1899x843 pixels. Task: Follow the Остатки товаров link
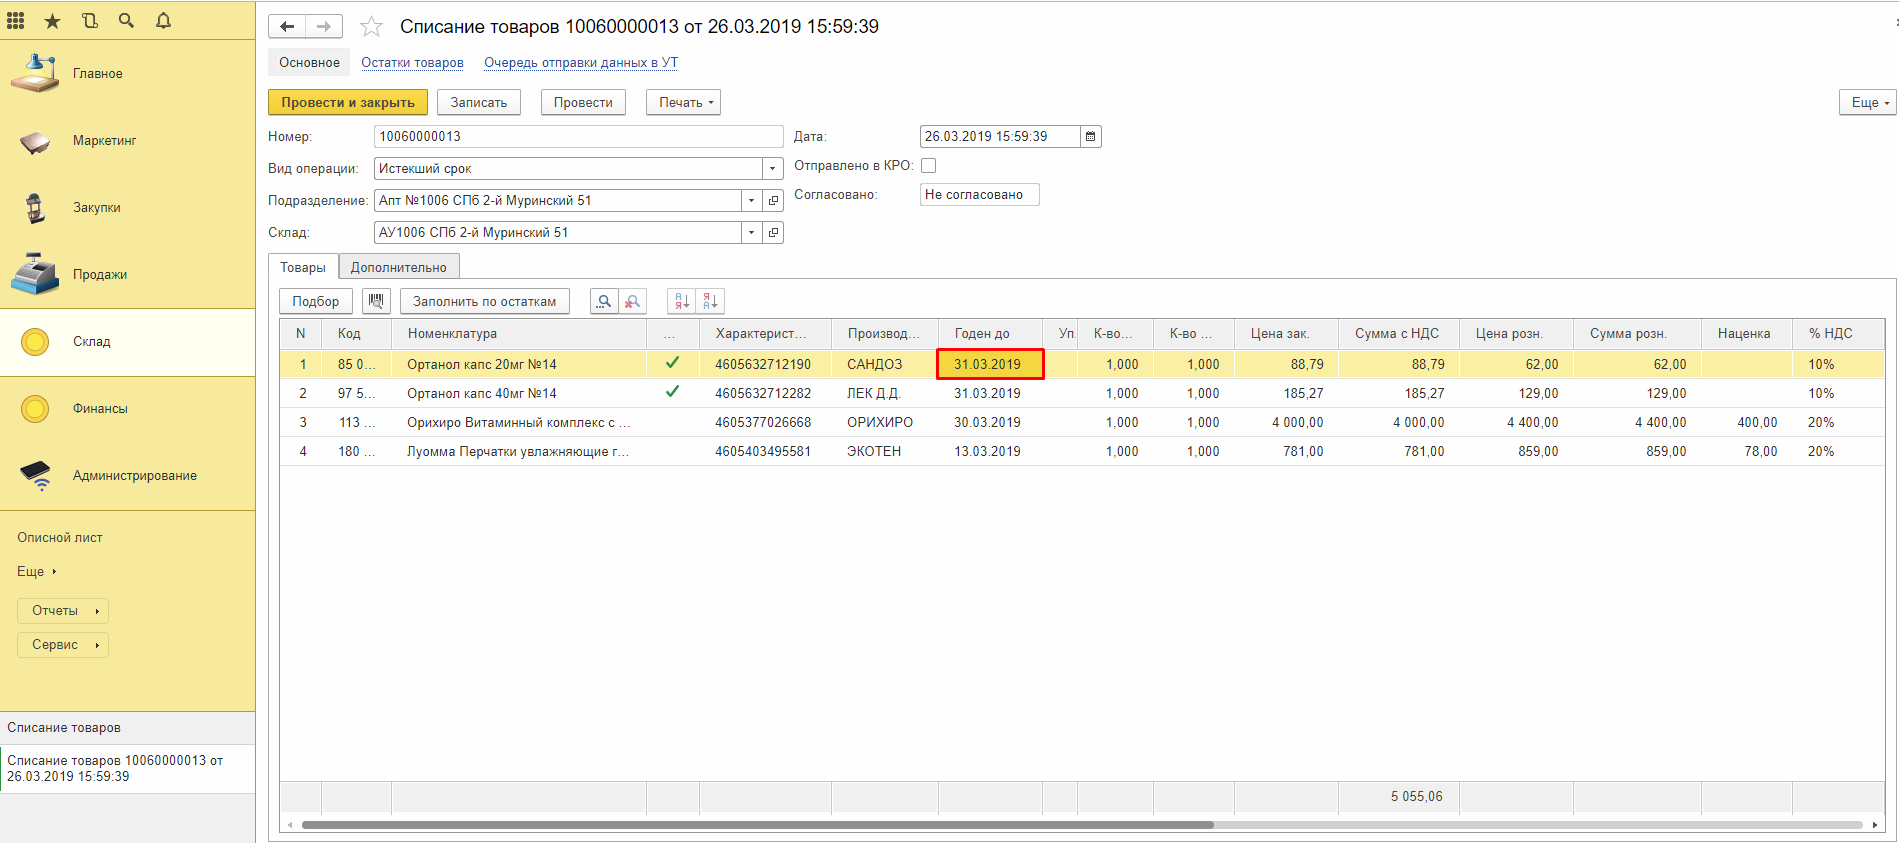point(412,63)
